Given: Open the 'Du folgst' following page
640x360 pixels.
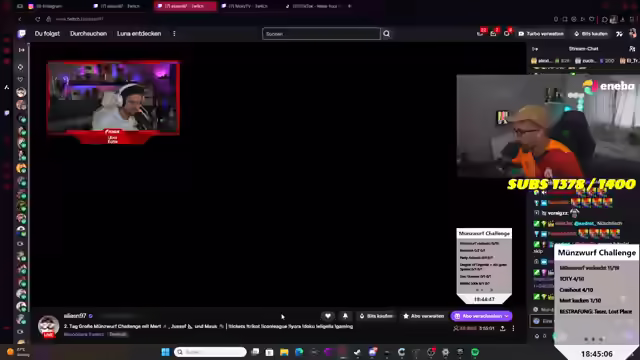Looking at the screenshot, I should [x=47, y=34].
